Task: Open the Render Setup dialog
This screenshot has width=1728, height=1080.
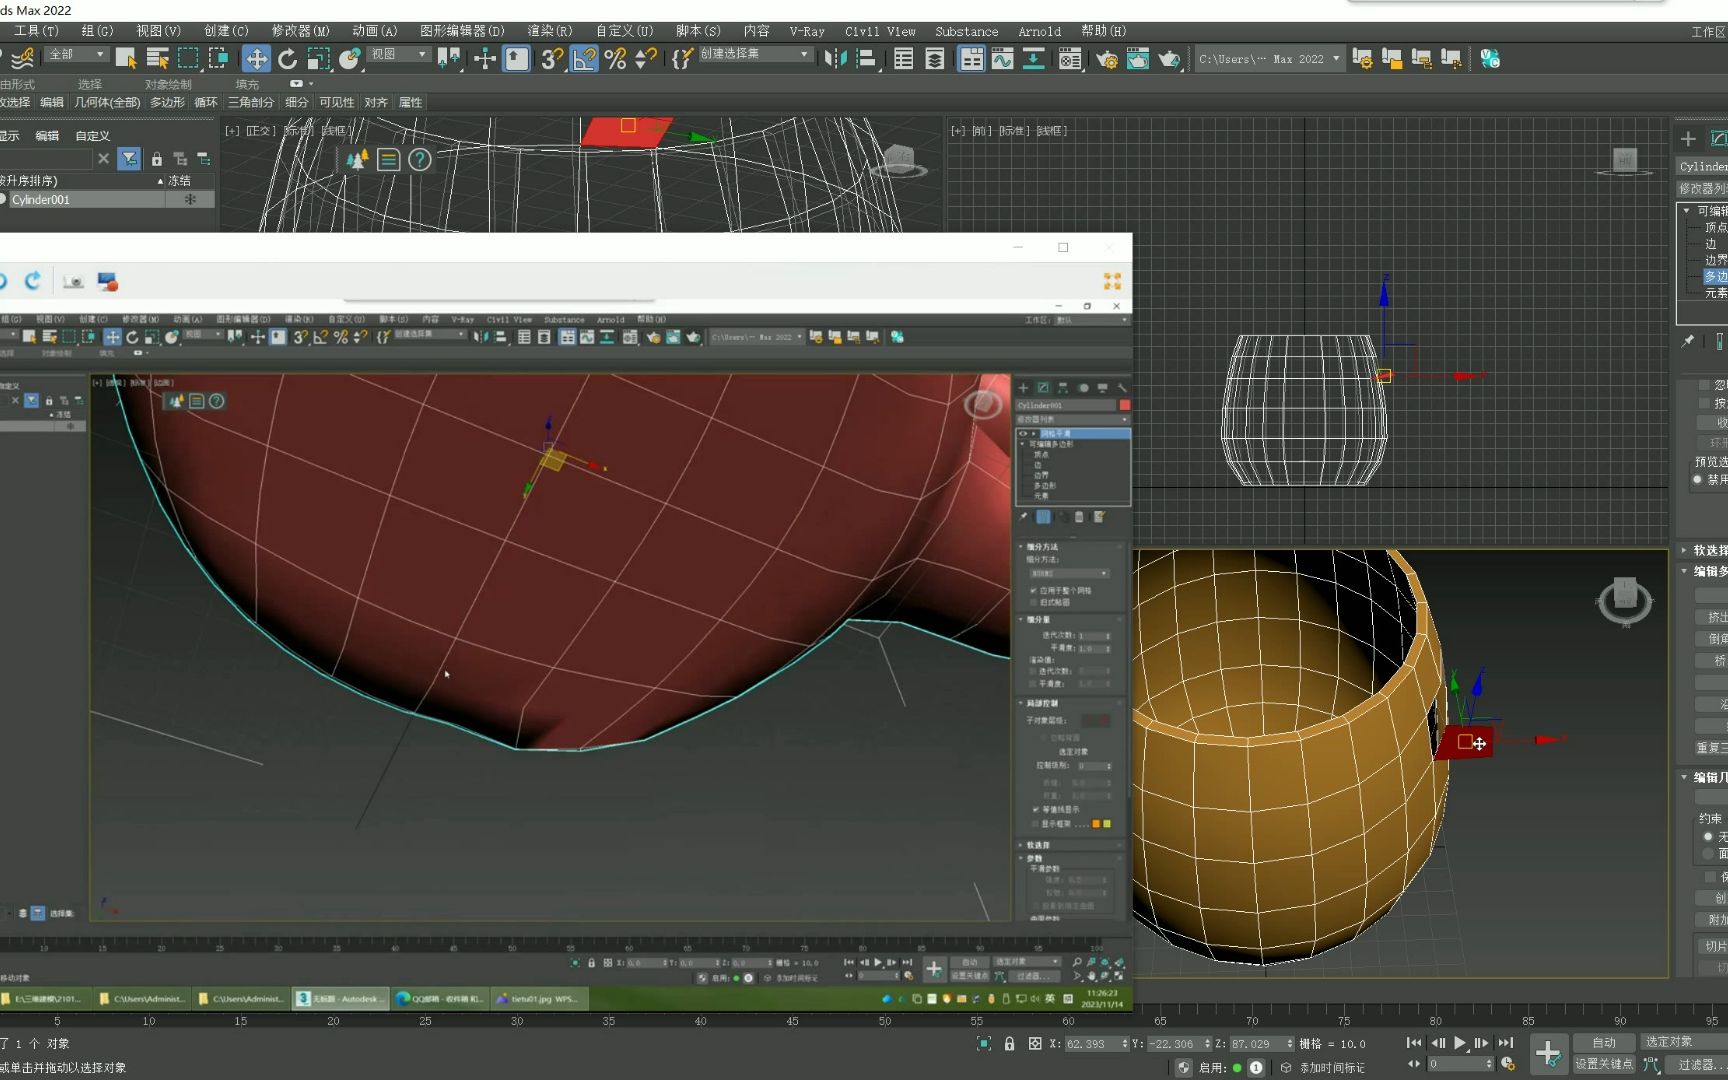Action: (x=1110, y=58)
